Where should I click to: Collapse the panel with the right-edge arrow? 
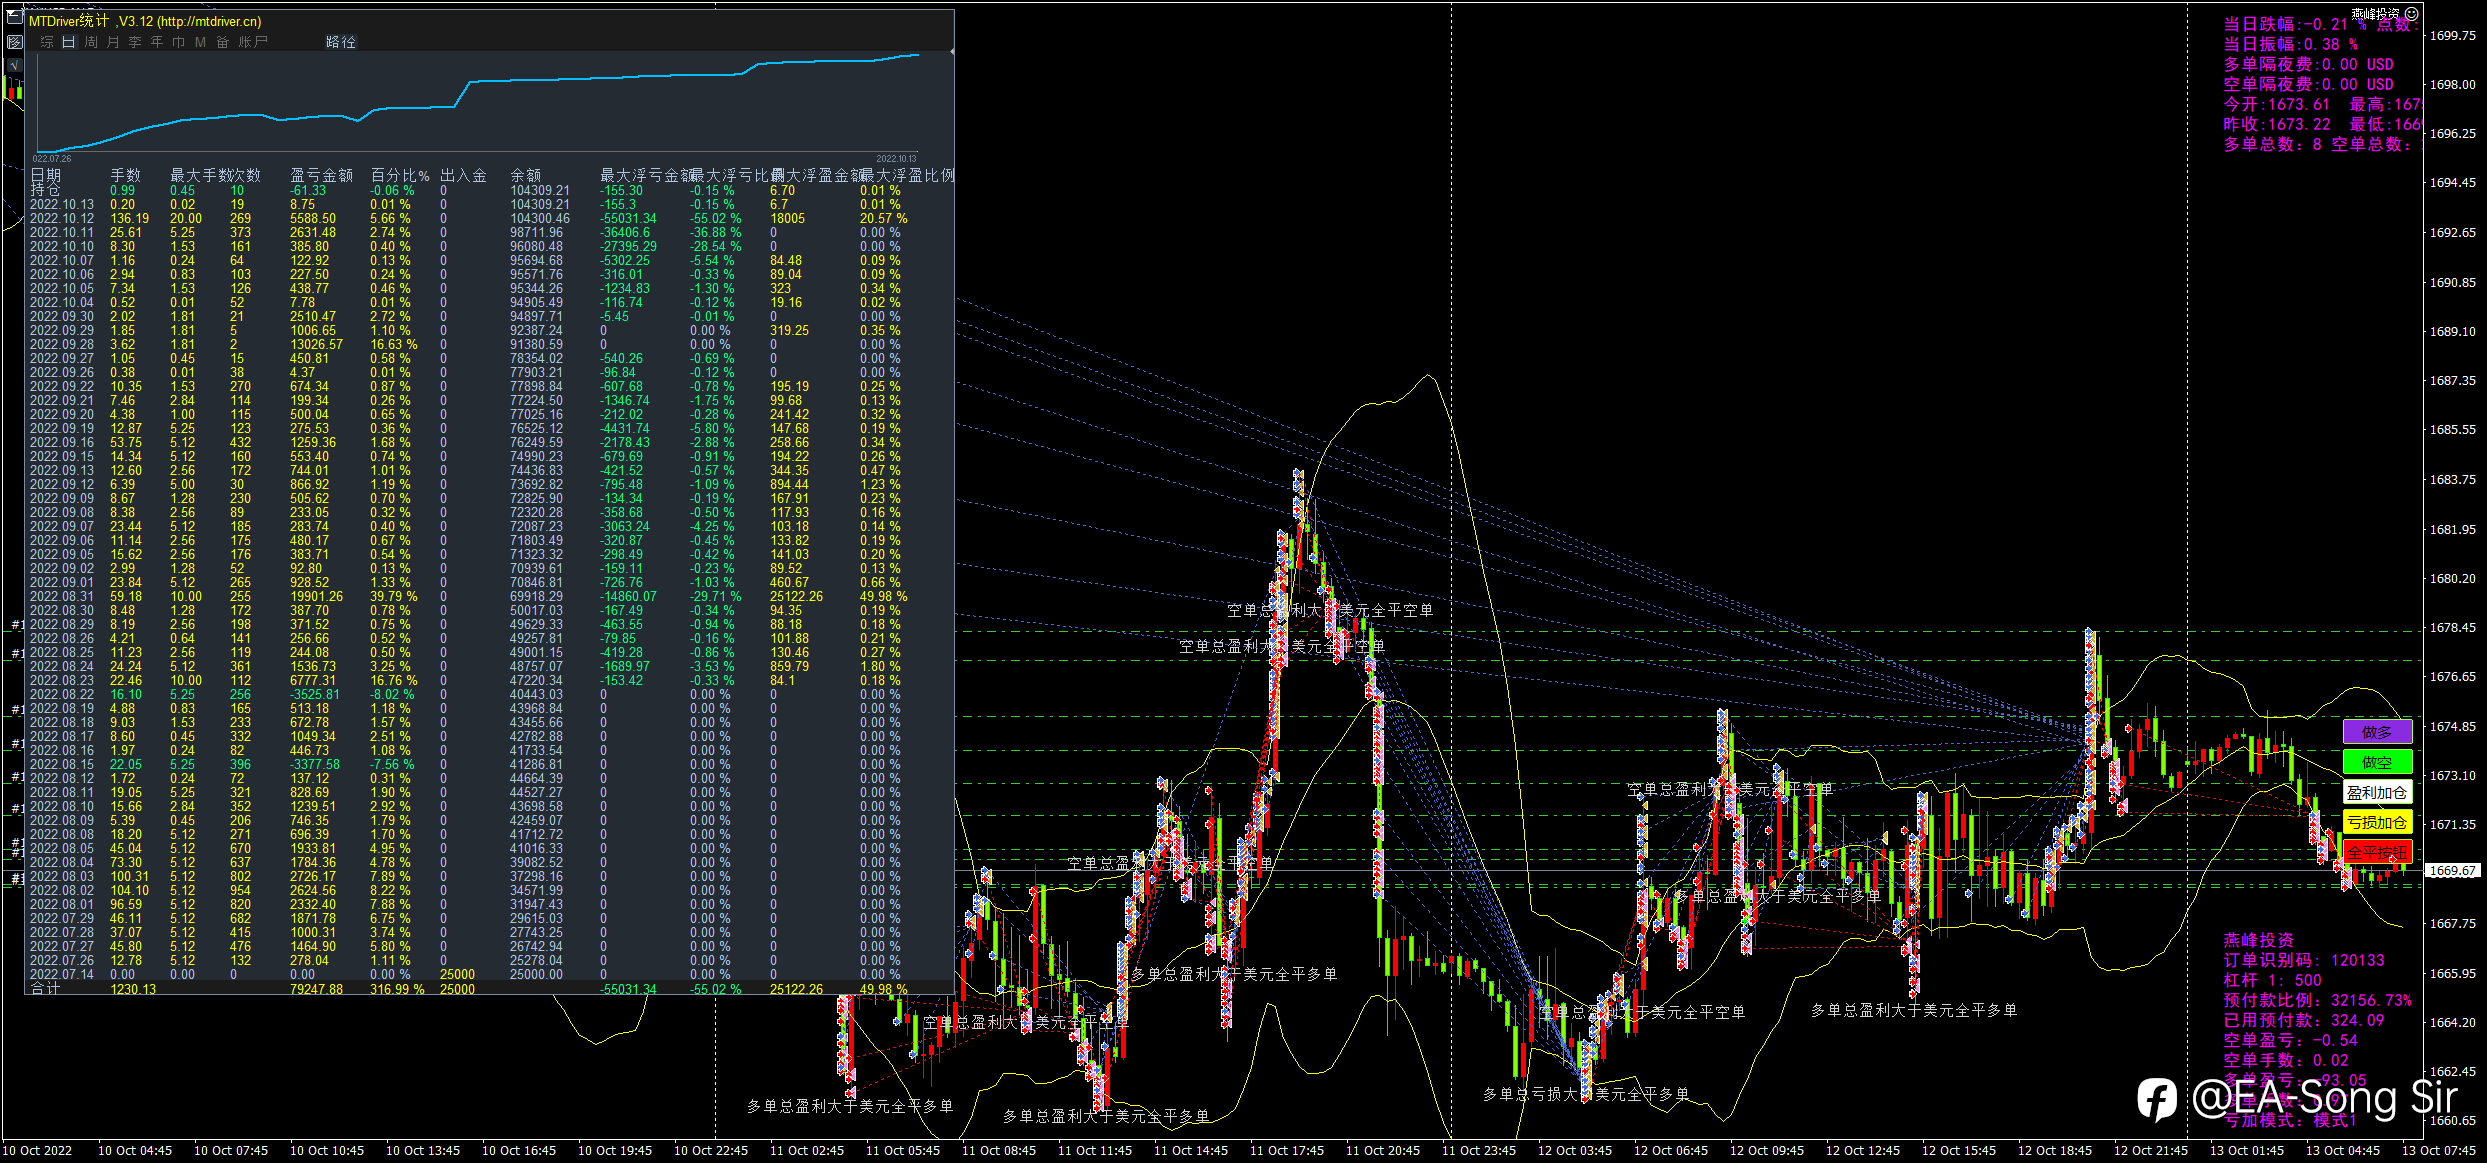[x=951, y=50]
